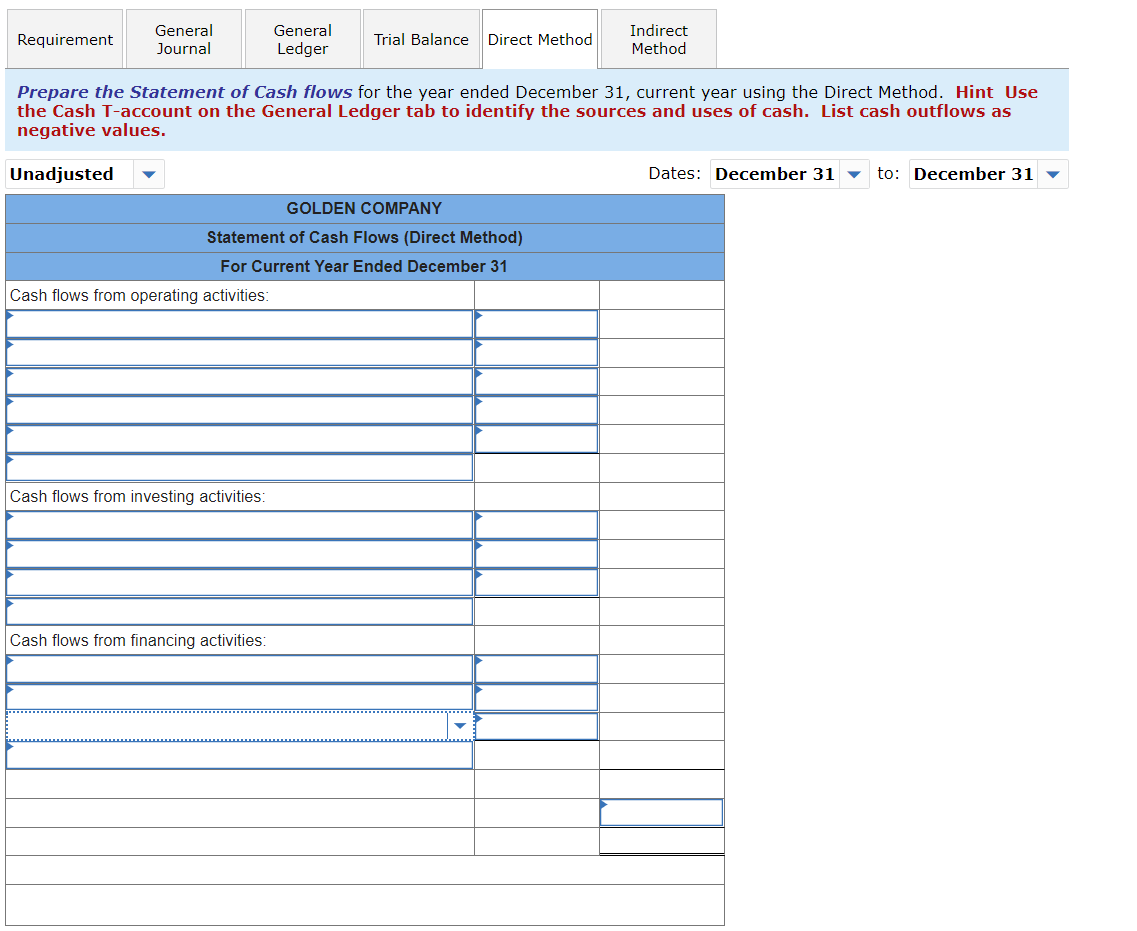Open the Indirect Method tab
The width and height of the screenshot is (1137, 931).
657,38
